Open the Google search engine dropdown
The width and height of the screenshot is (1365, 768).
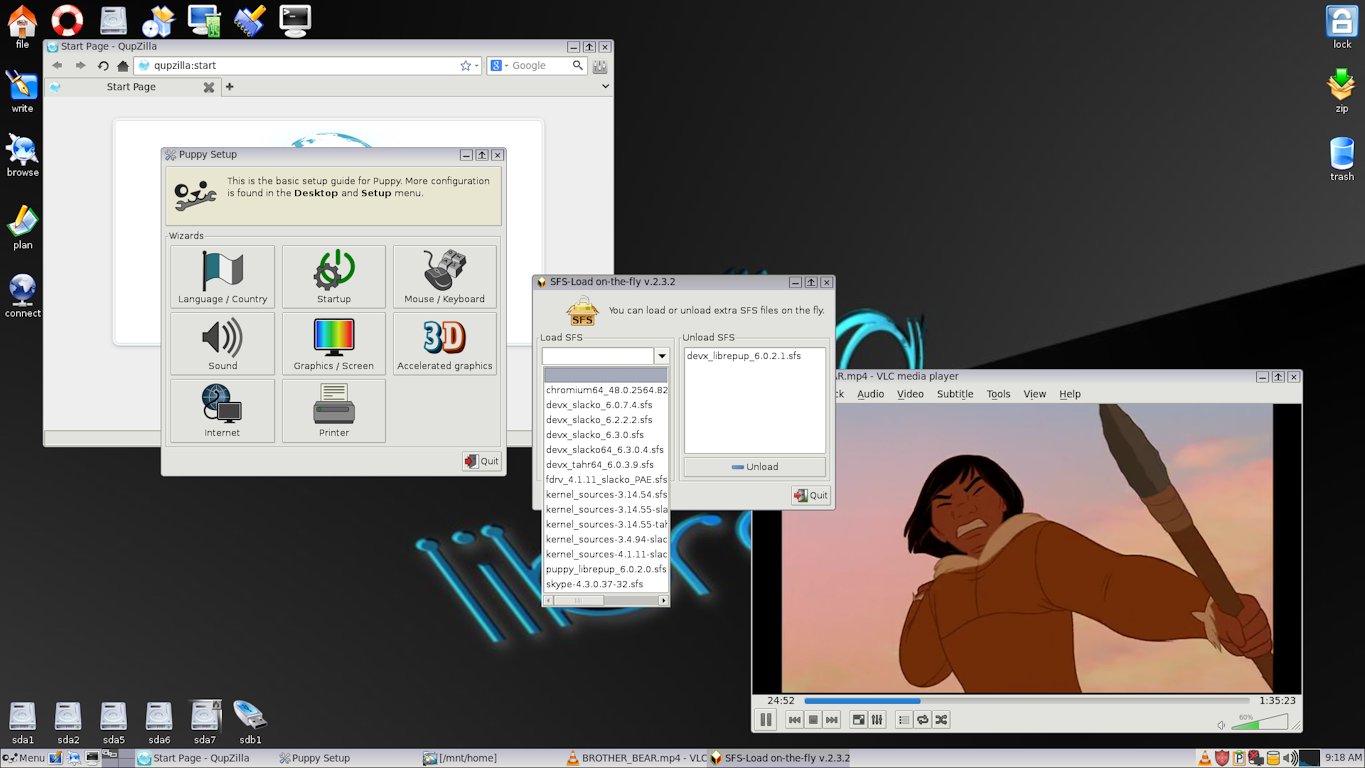(498, 65)
